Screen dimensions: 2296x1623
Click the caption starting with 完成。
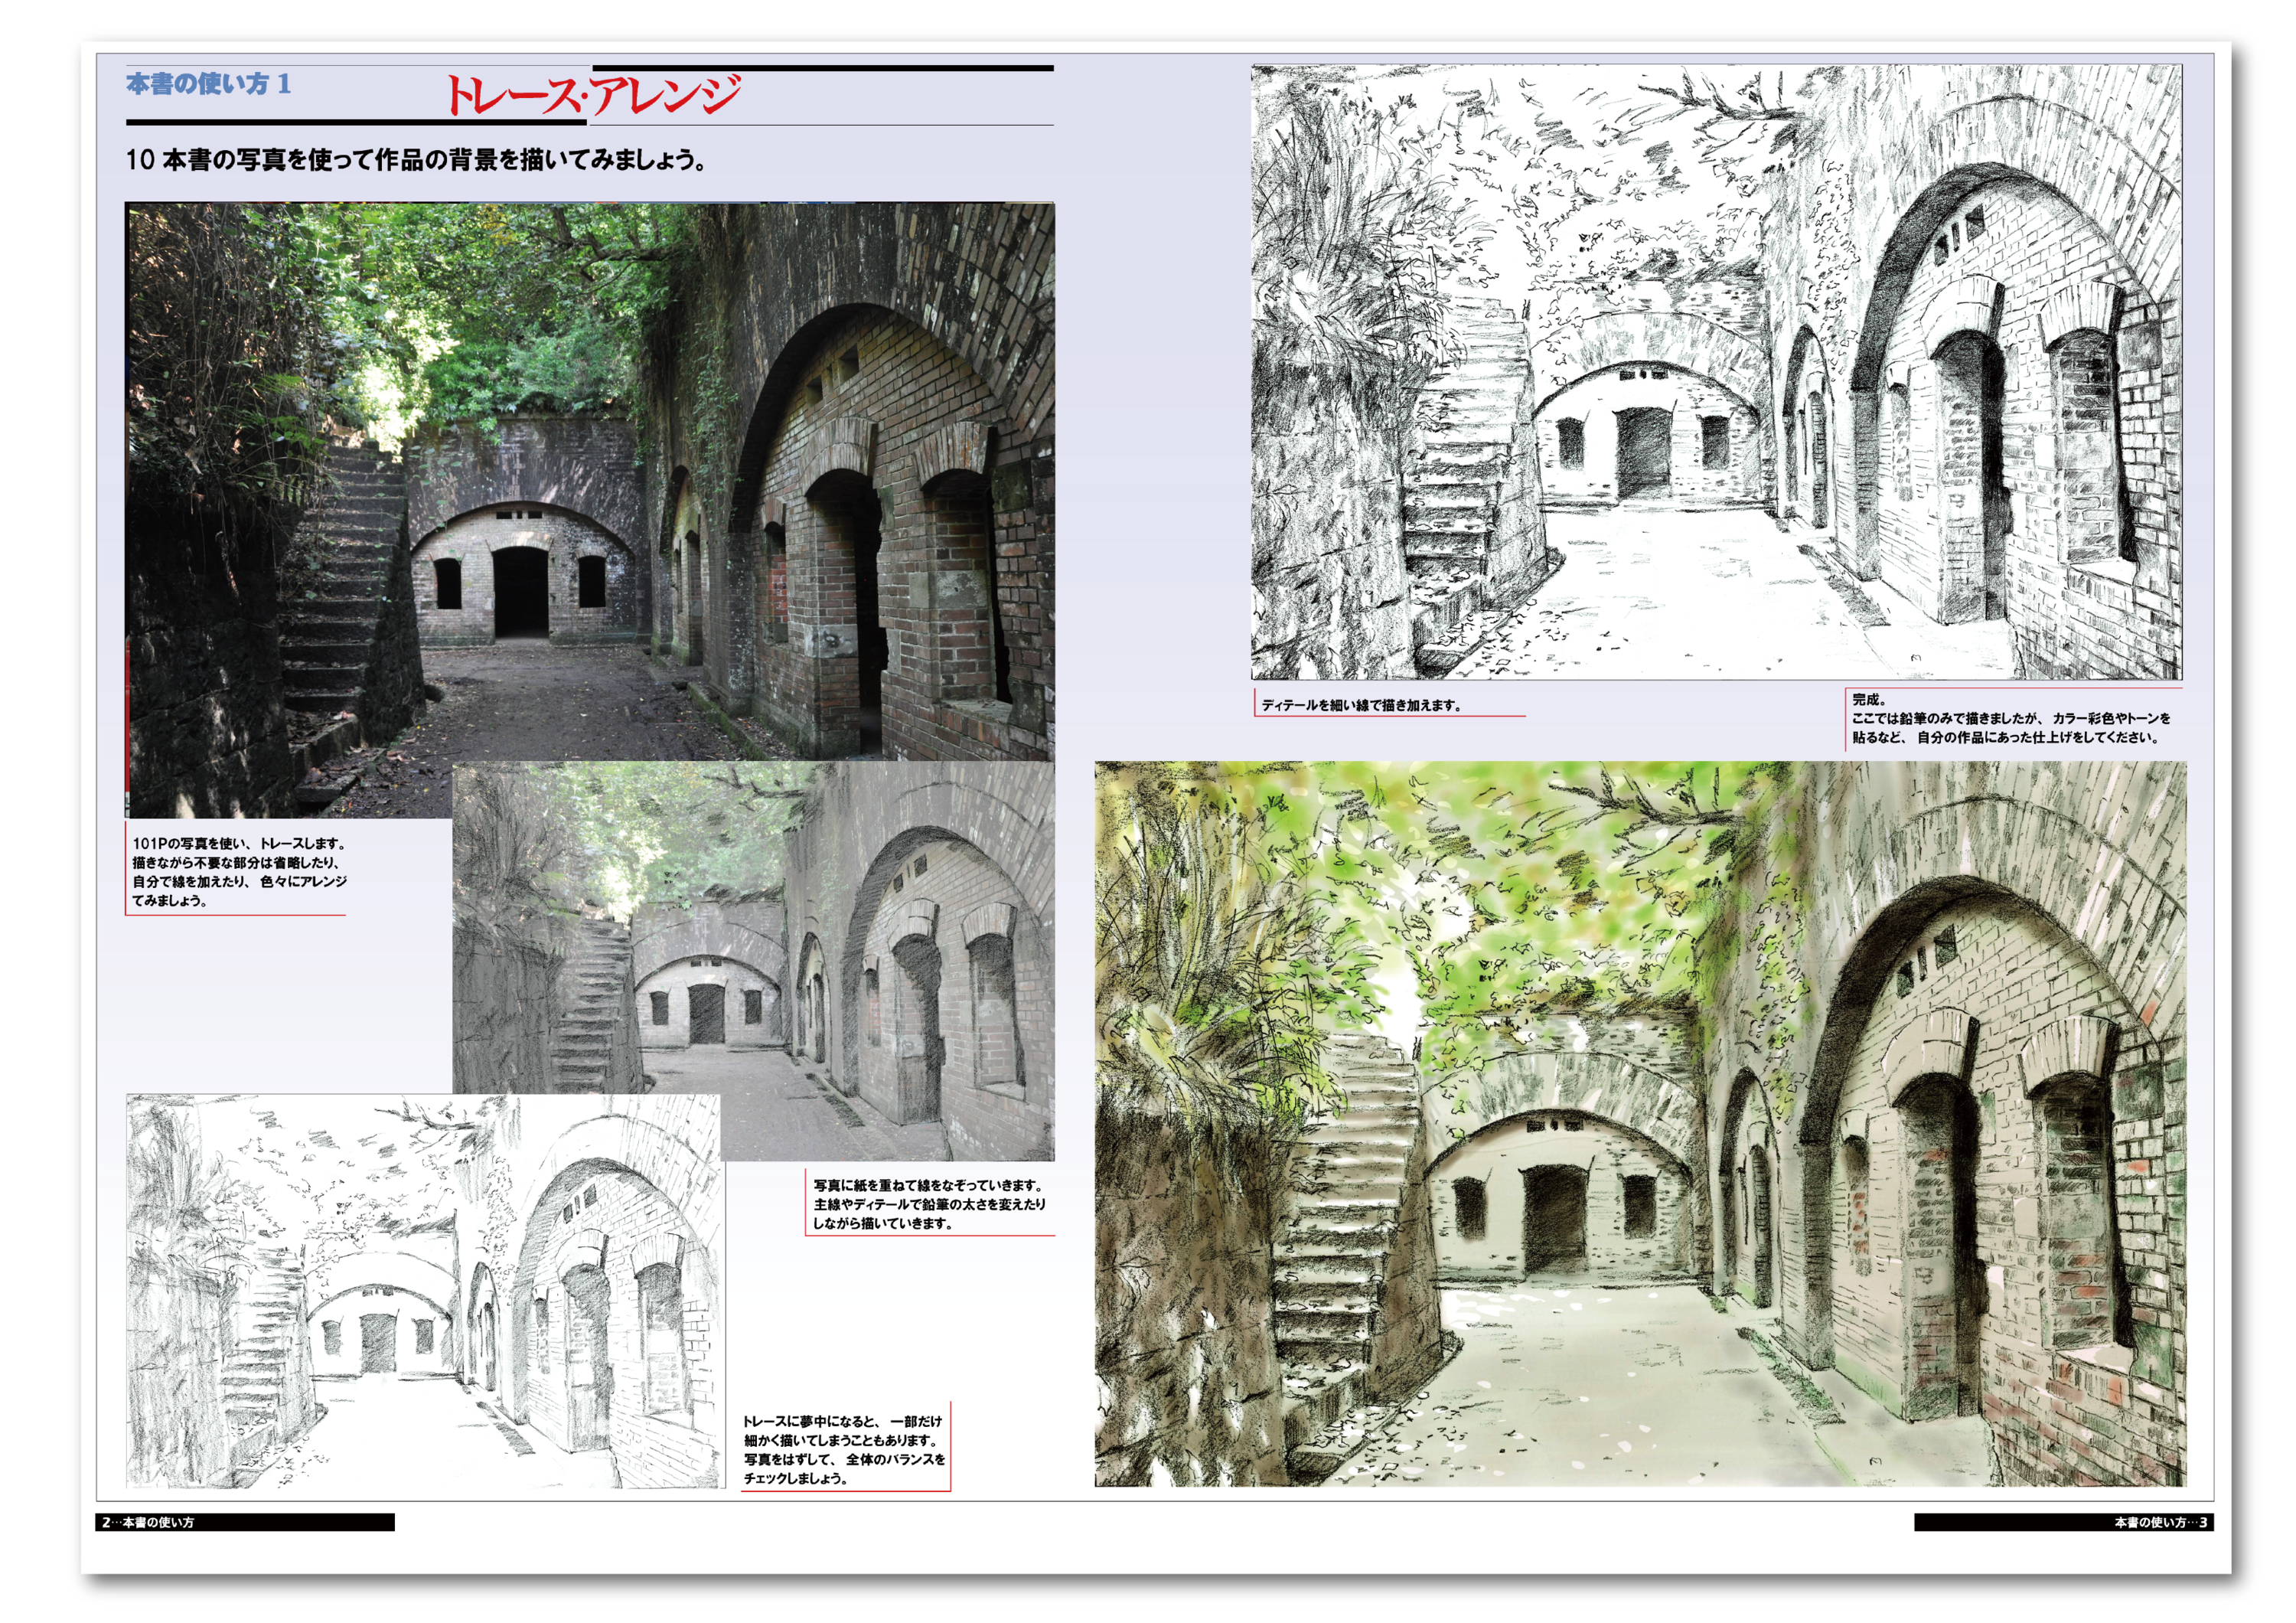click(2010, 719)
